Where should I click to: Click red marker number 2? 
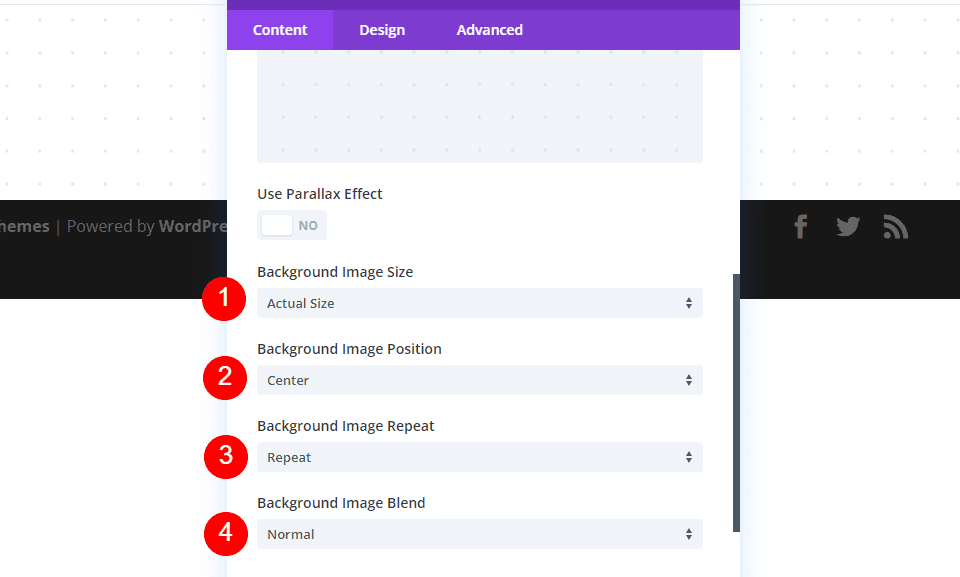(225, 378)
